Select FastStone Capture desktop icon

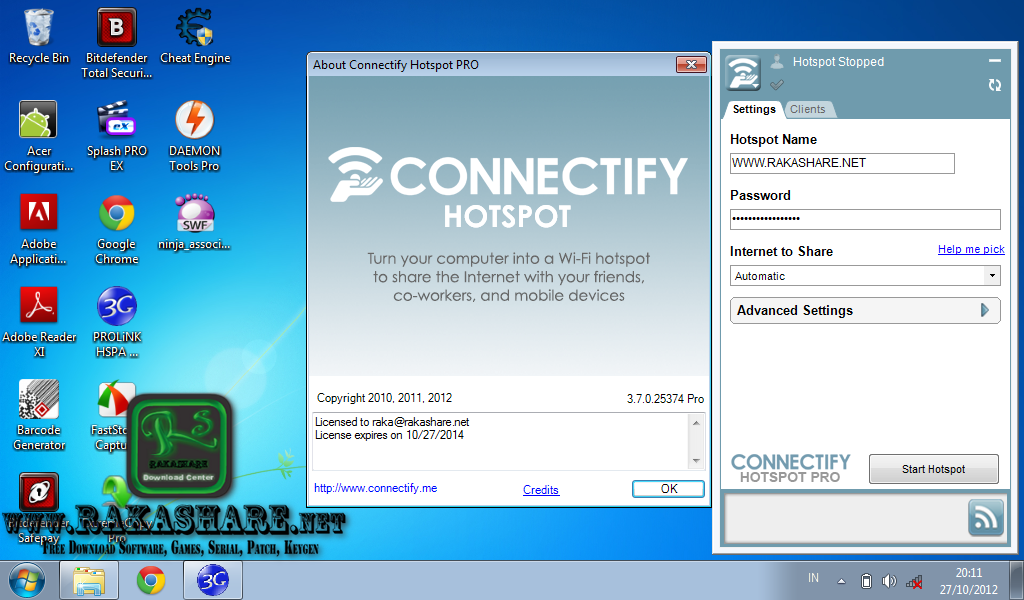(112, 416)
